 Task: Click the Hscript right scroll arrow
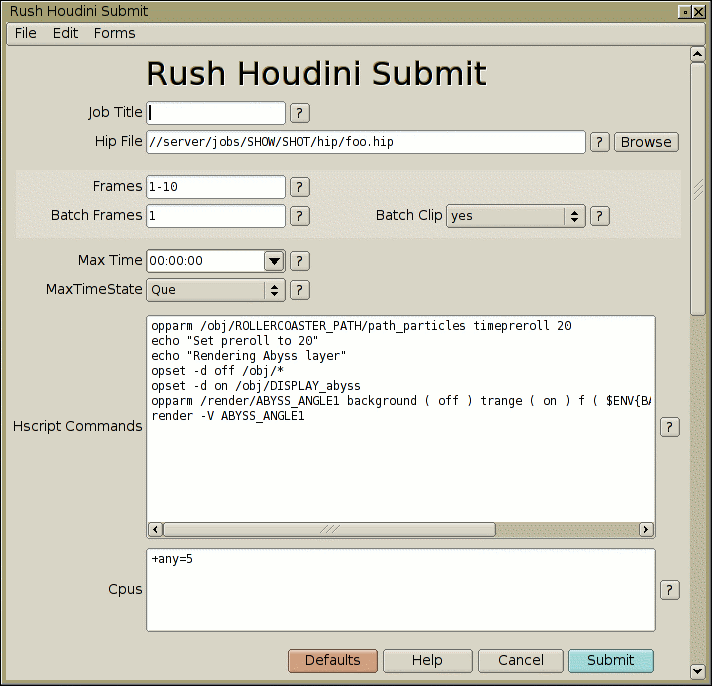click(x=646, y=529)
